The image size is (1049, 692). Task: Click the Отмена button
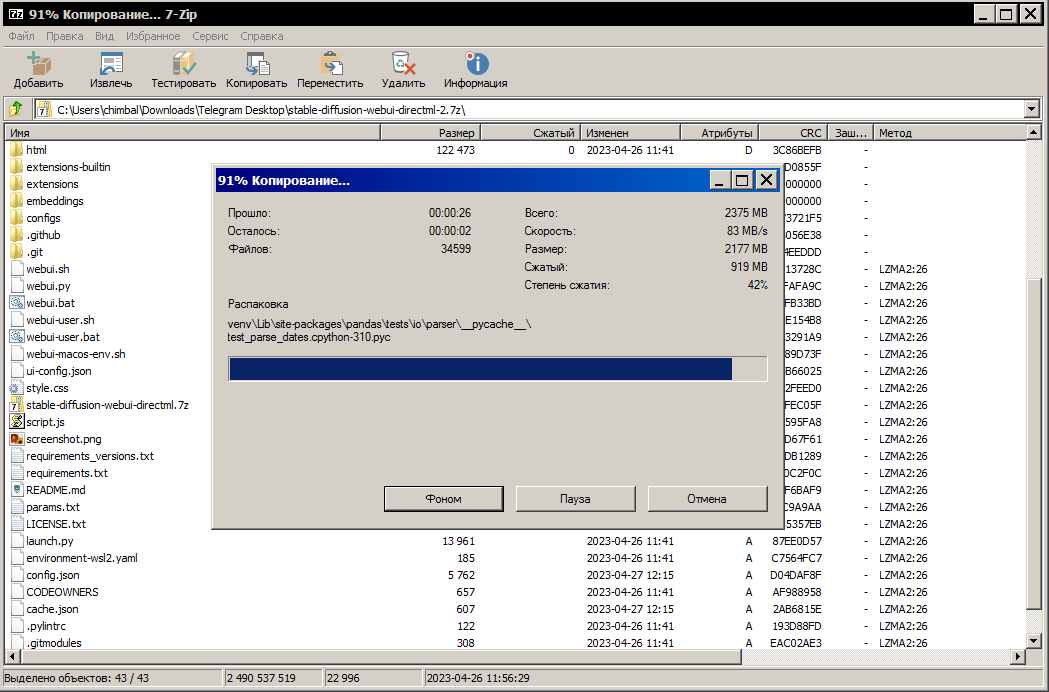point(707,499)
